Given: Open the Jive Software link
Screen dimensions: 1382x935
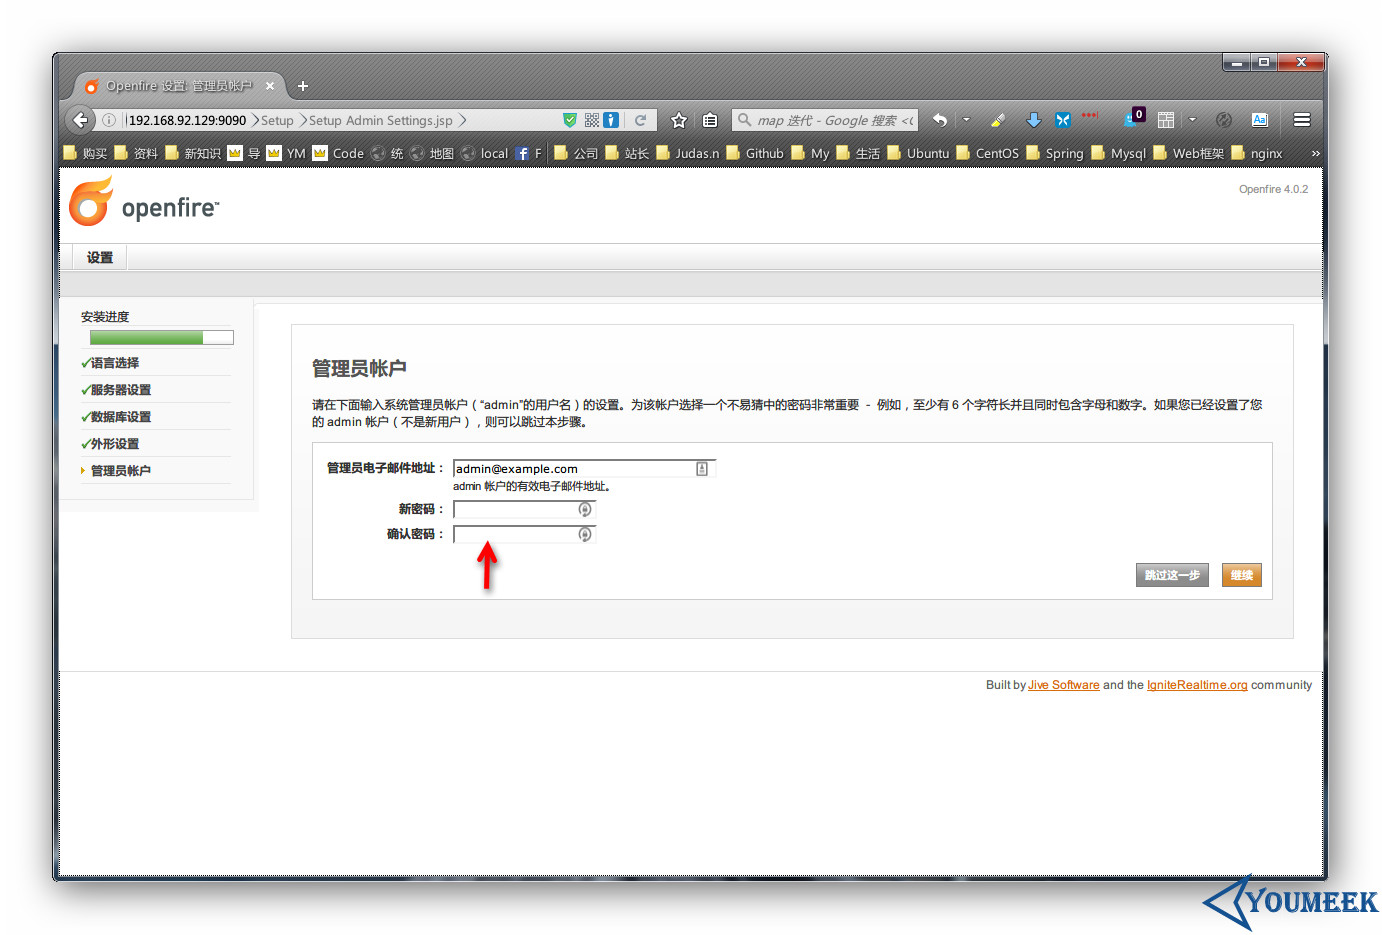Looking at the screenshot, I should point(1063,685).
